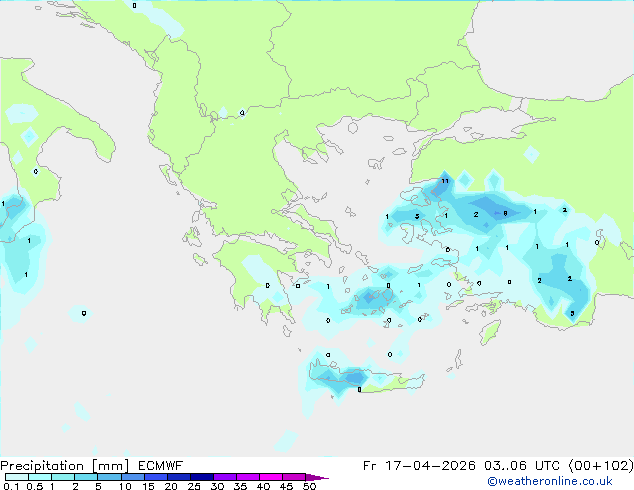634x490 pixels.
Task: Click the '0.5' legend scale label
Action: pos(35,486)
